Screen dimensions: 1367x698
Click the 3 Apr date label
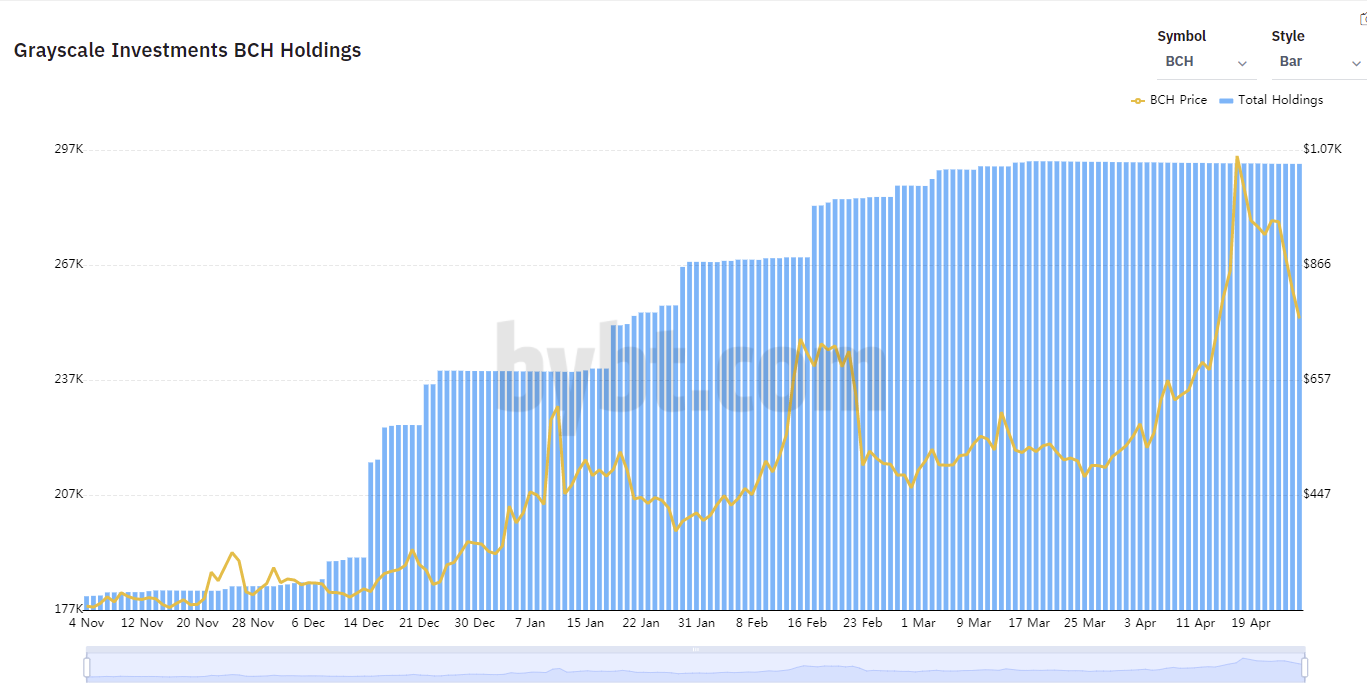tap(1140, 623)
